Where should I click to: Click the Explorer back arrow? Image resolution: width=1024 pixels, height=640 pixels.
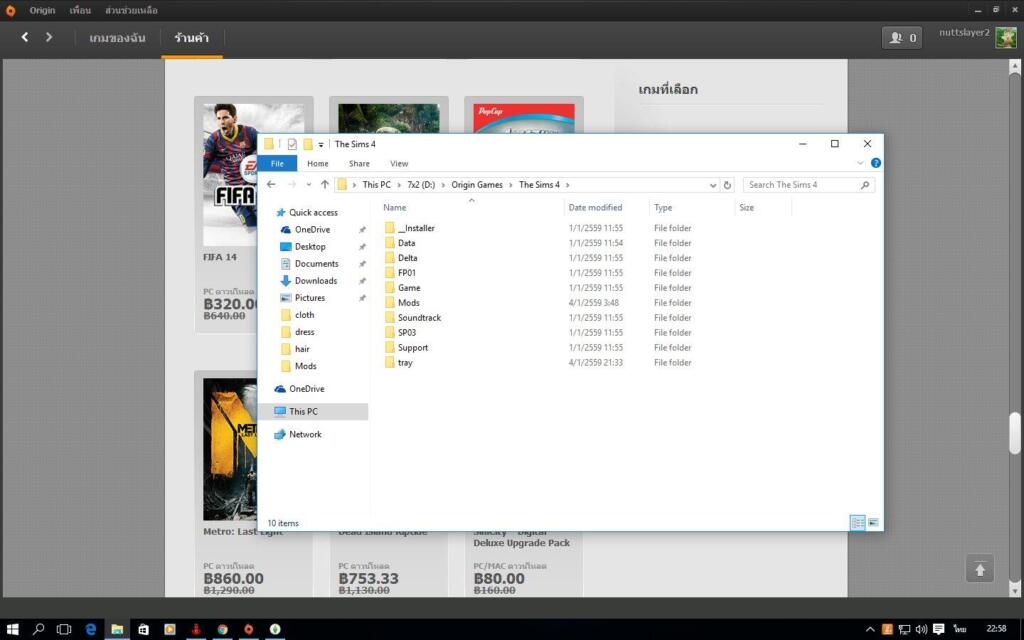click(271, 185)
